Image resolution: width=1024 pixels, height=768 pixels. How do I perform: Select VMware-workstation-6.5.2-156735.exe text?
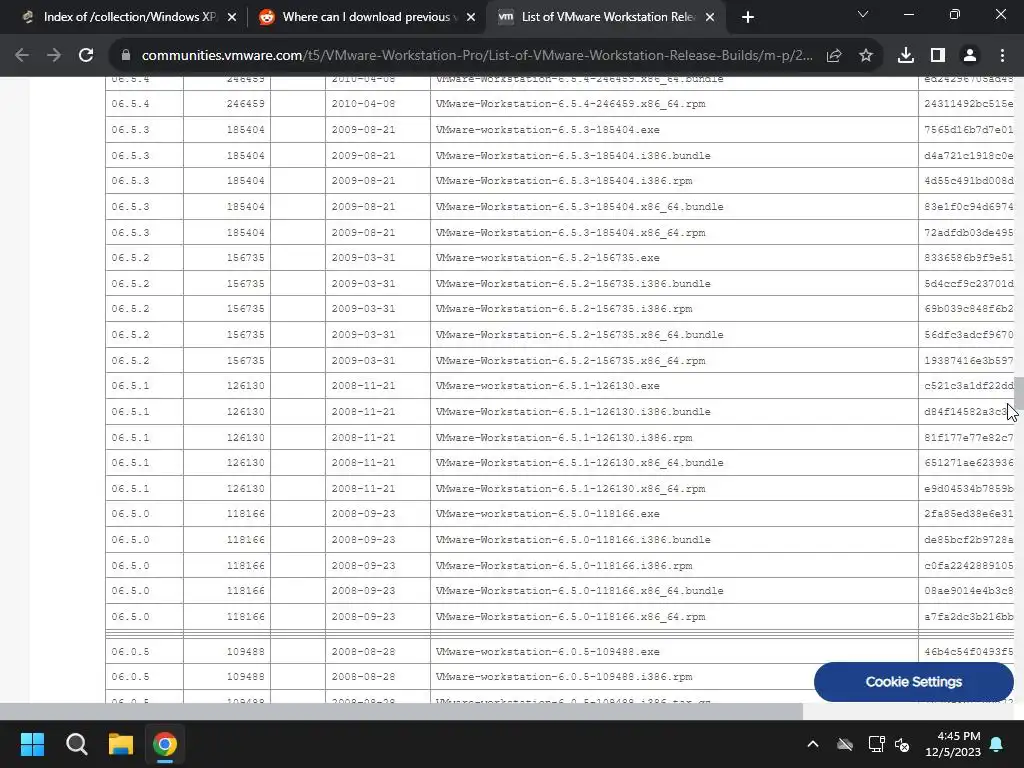pyautogui.click(x=547, y=258)
